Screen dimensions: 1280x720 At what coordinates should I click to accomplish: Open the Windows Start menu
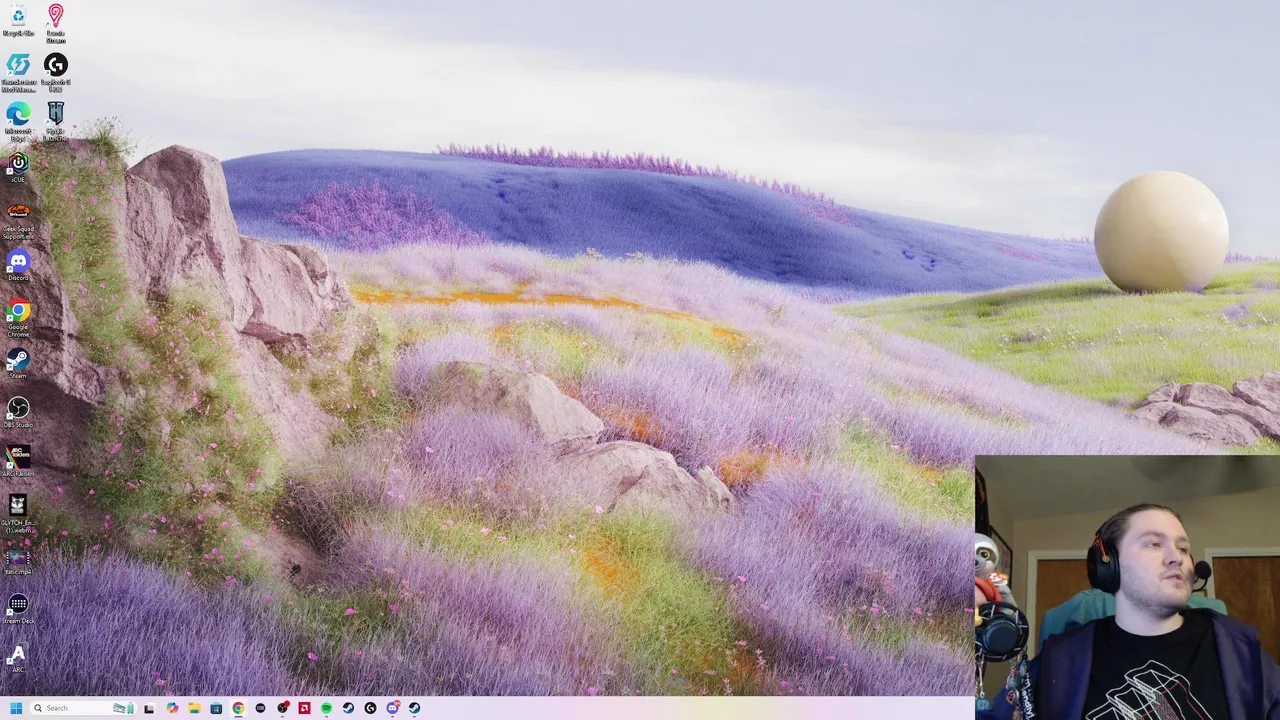coord(16,708)
